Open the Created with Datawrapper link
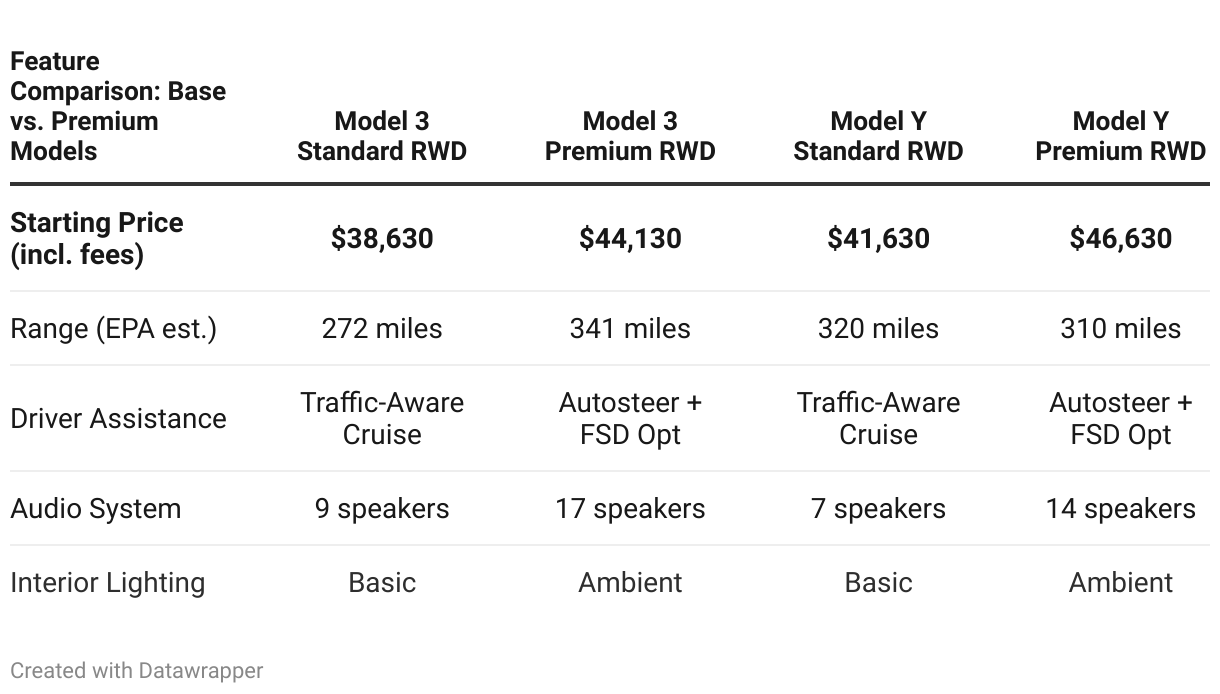The height and width of the screenshot is (694, 1220). click(x=136, y=670)
